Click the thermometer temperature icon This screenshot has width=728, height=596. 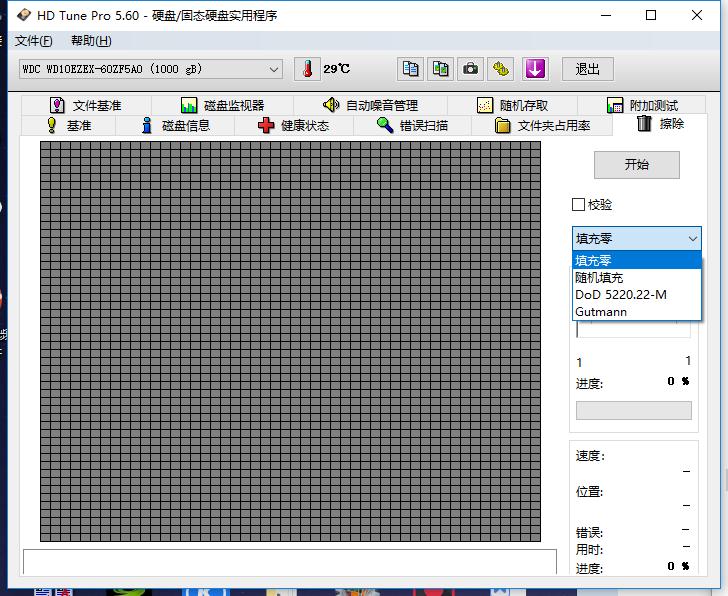[307, 69]
